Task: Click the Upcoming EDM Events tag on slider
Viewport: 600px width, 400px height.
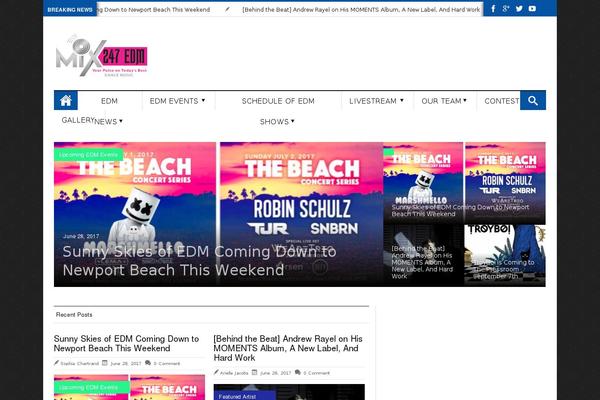Action: tap(88, 155)
